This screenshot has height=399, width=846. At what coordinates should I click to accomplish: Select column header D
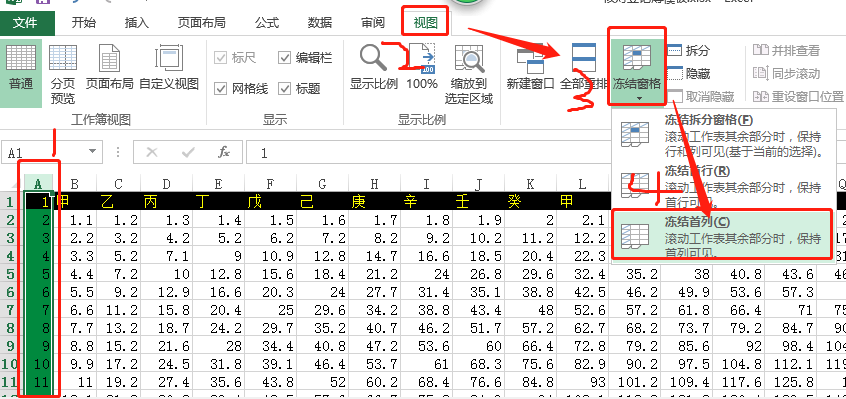(167, 184)
